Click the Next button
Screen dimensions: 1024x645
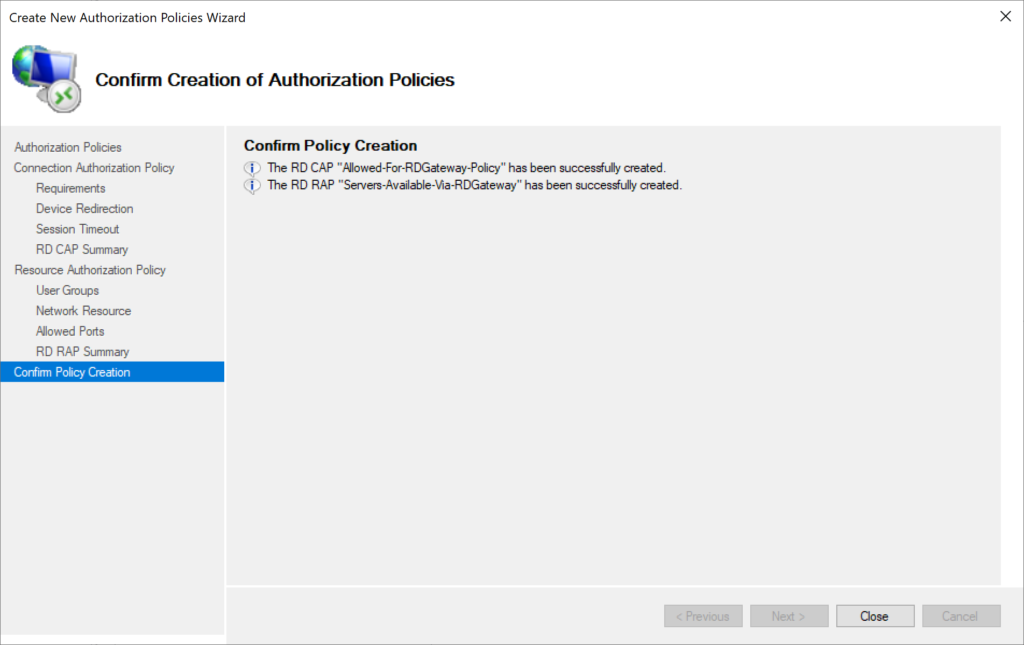pos(789,615)
